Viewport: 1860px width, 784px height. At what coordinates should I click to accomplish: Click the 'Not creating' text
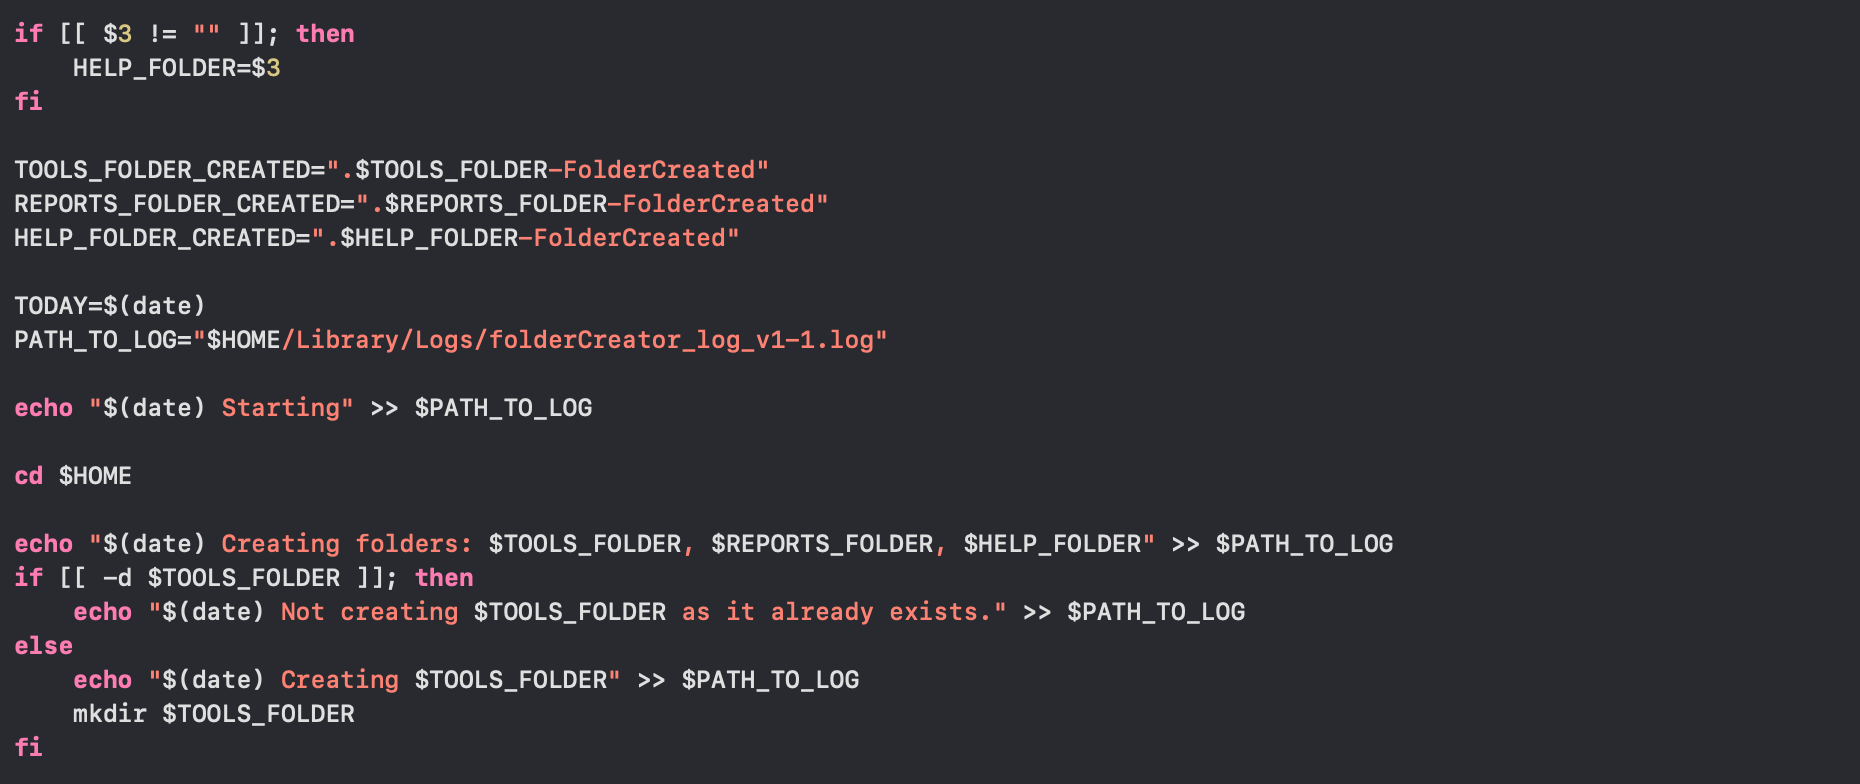[369, 612]
